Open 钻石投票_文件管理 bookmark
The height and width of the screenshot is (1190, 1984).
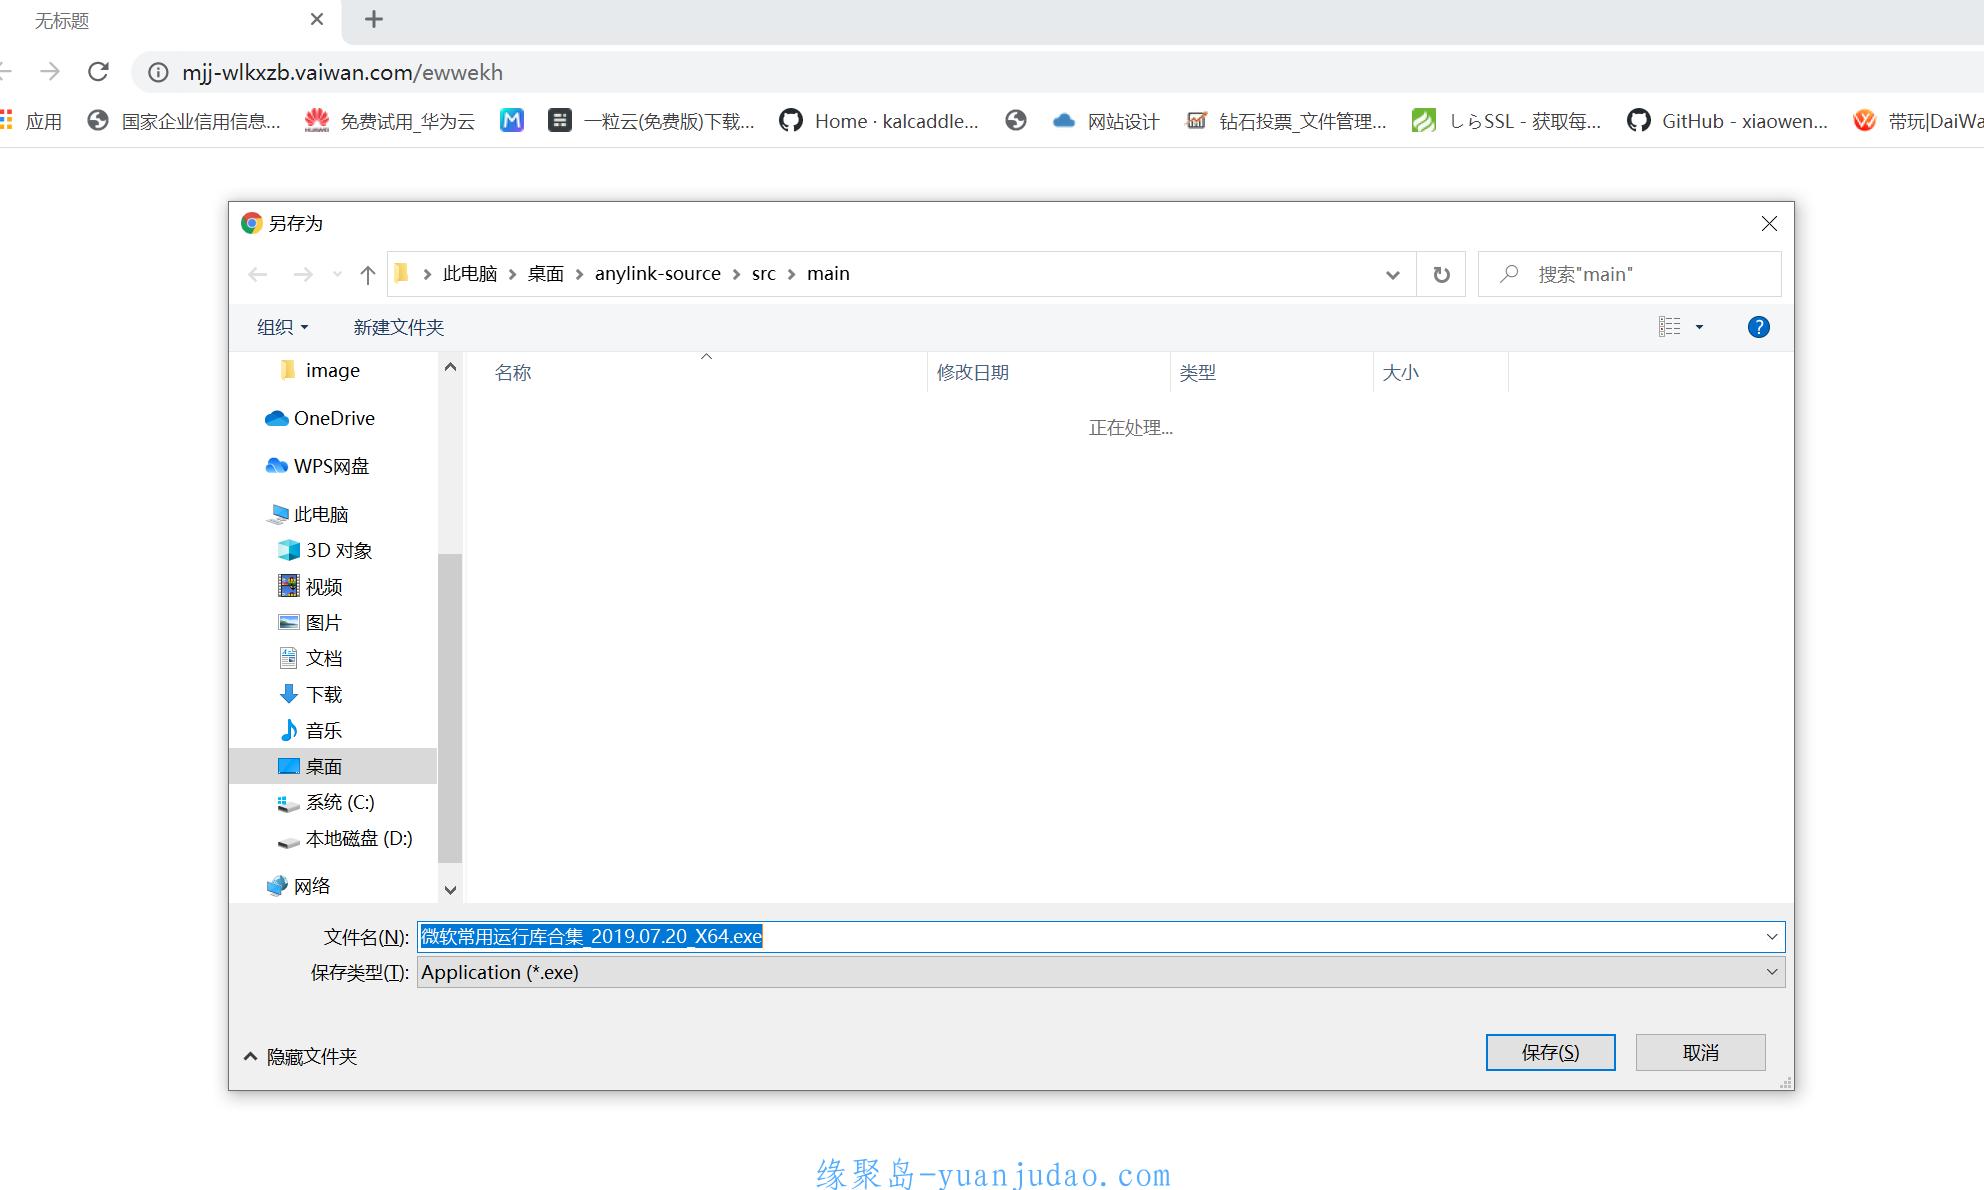[x=1286, y=121]
